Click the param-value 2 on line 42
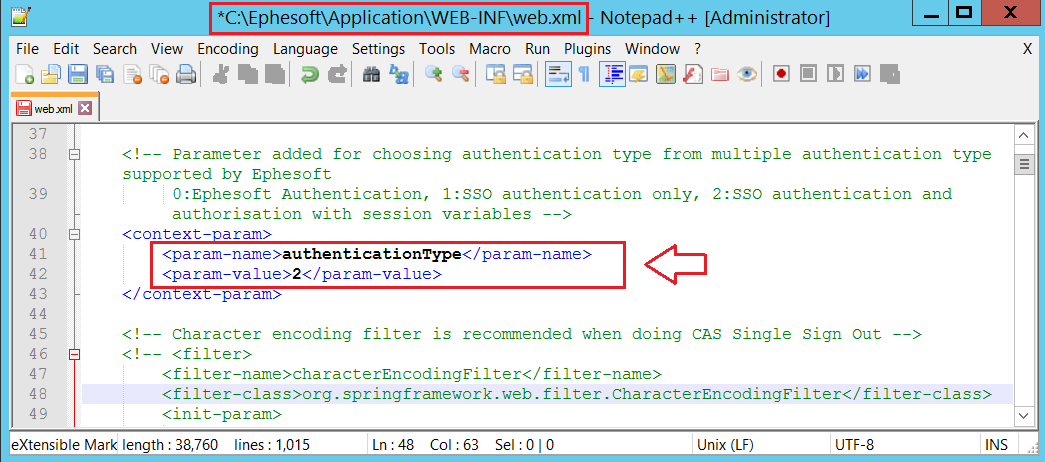This screenshot has width=1045, height=462. coord(297,275)
